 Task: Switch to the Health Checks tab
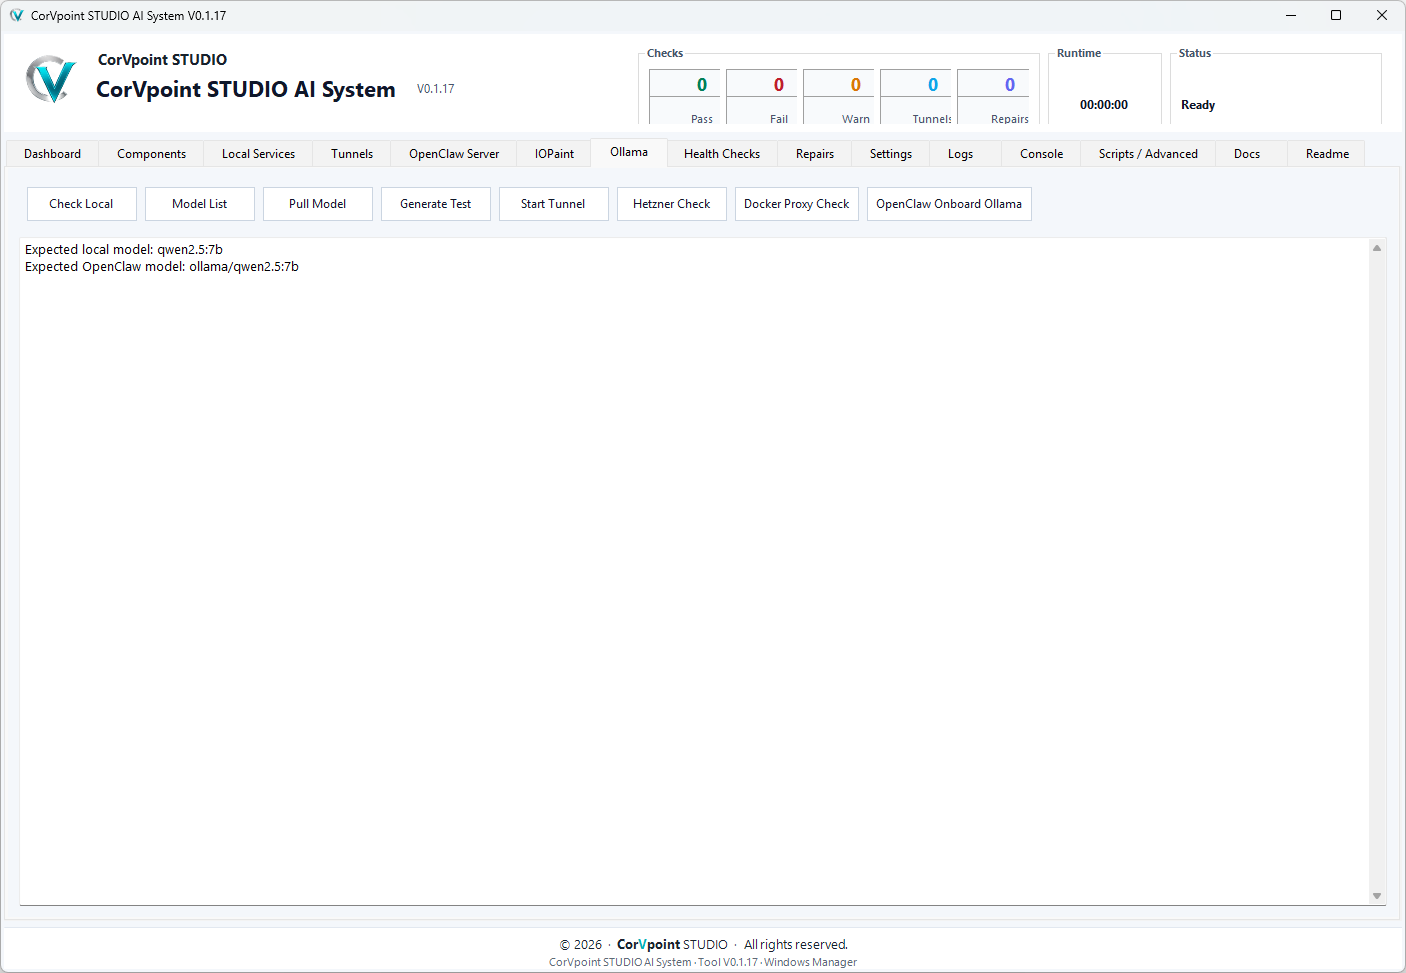(x=722, y=154)
